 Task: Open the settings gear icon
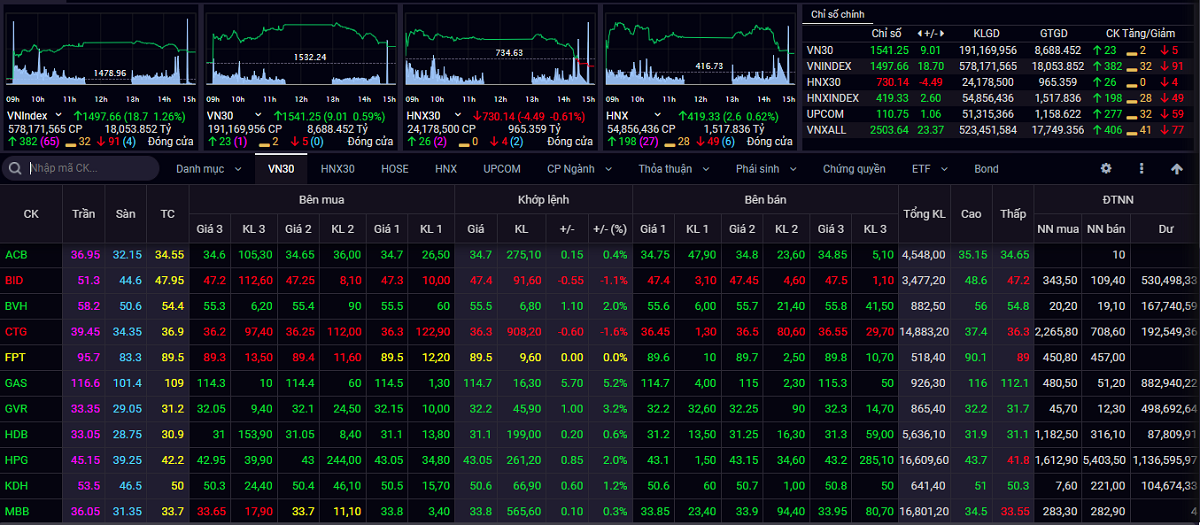1106,169
